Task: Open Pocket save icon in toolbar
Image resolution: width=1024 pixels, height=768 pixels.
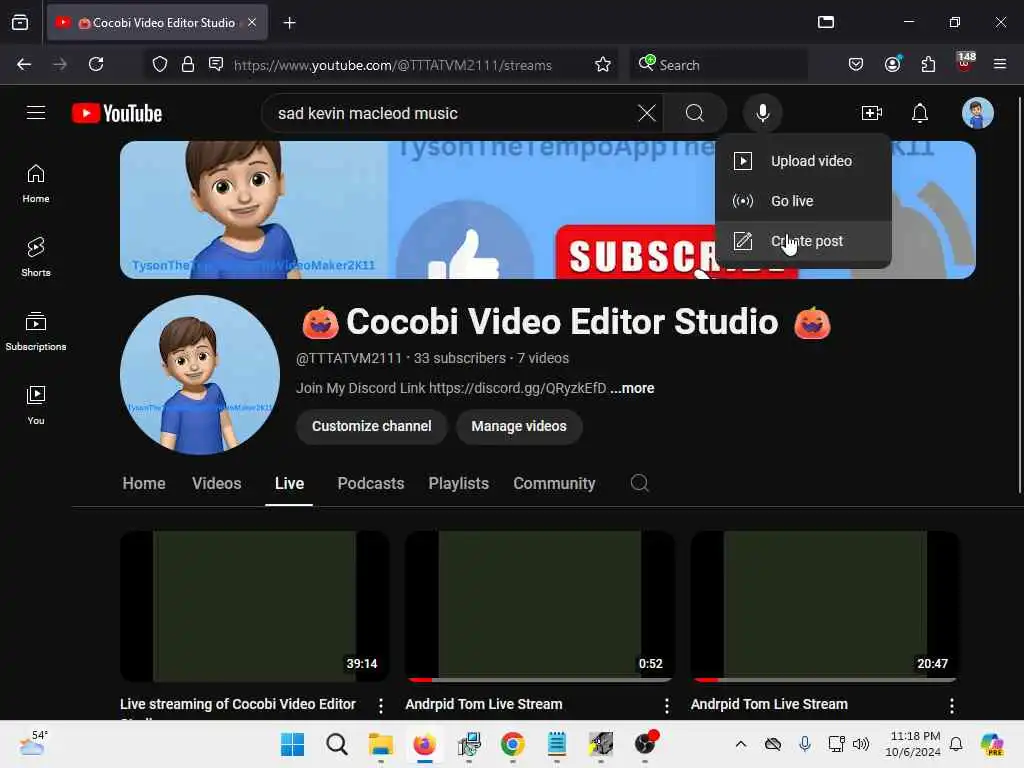Action: [856, 64]
